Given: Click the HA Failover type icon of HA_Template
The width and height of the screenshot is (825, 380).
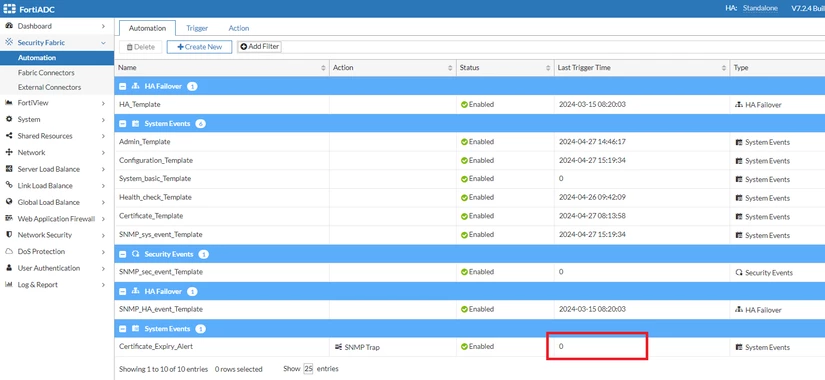Looking at the screenshot, I should pos(739,105).
